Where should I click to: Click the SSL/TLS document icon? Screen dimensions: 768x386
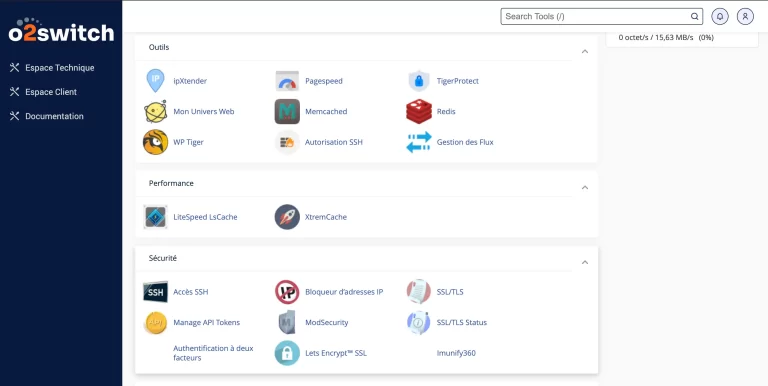pyautogui.click(x=419, y=292)
